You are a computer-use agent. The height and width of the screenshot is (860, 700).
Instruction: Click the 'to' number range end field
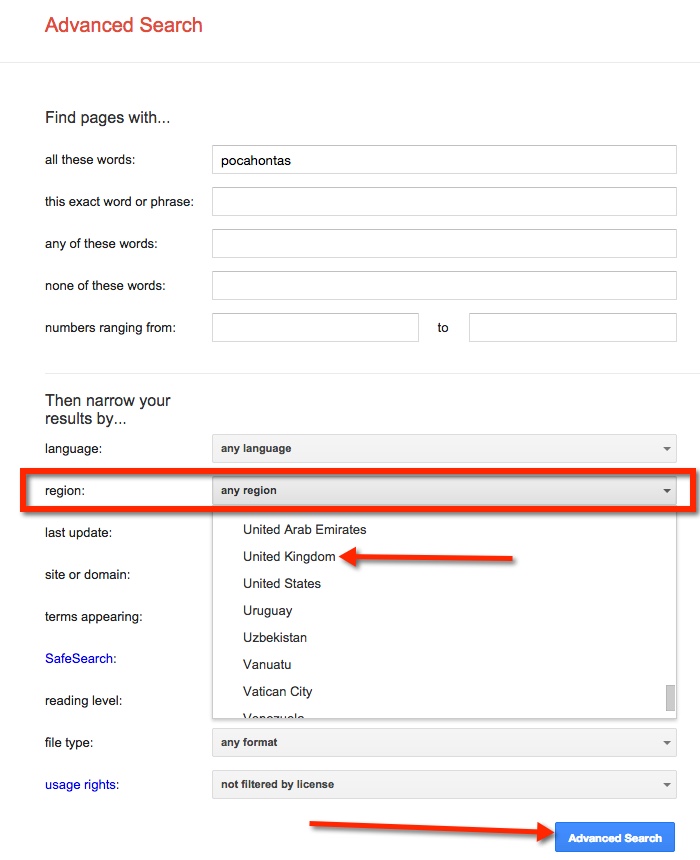coord(572,328)
